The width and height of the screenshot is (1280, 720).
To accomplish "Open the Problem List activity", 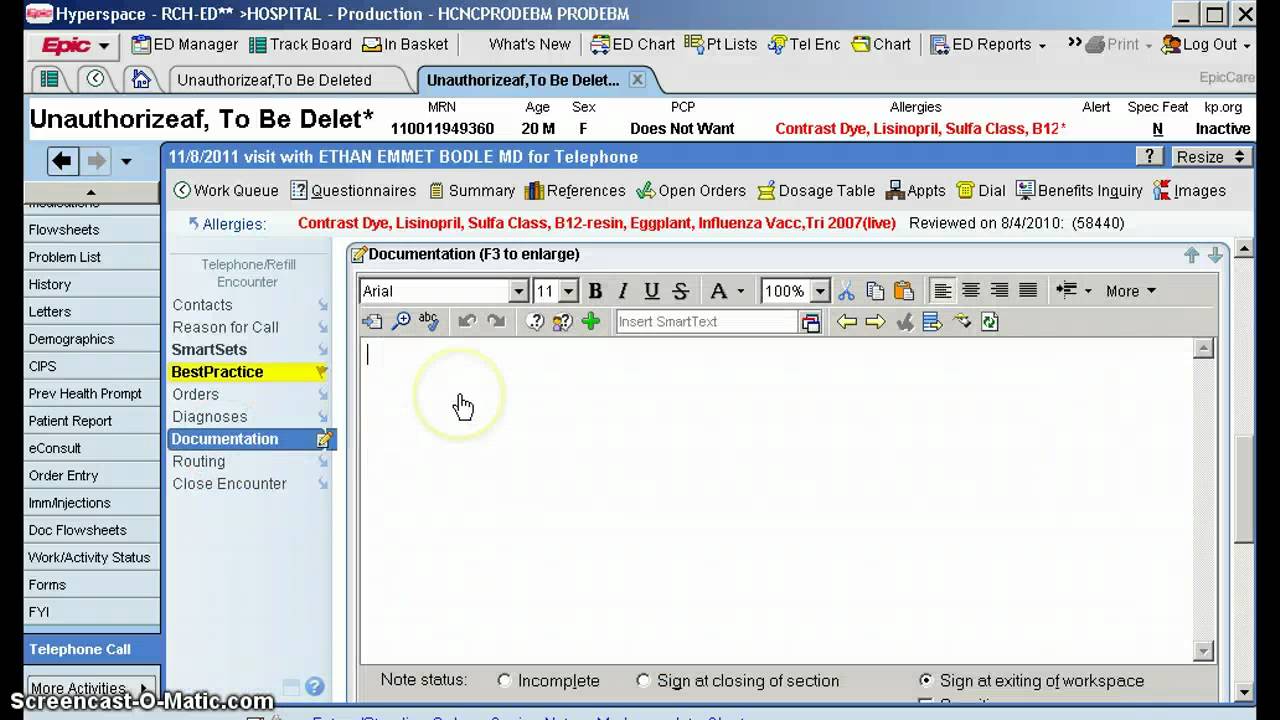I will pyautogui.click(x=92, y=257).
